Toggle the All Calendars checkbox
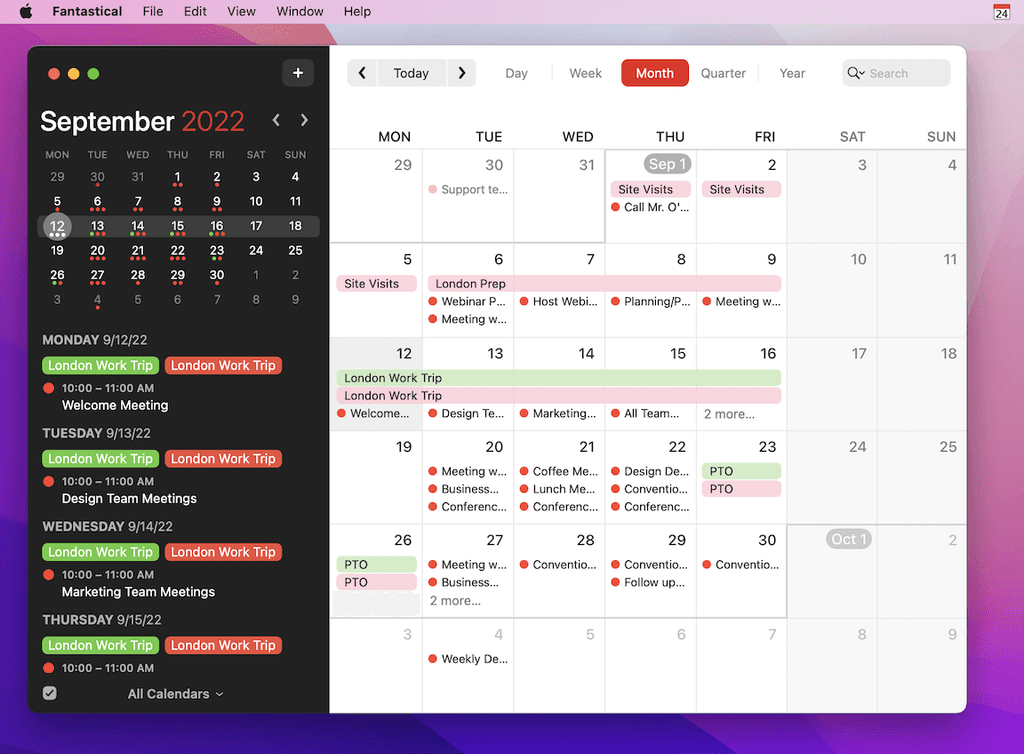The height and width of the screenshot is (754, 1024). tap(49, 692)
